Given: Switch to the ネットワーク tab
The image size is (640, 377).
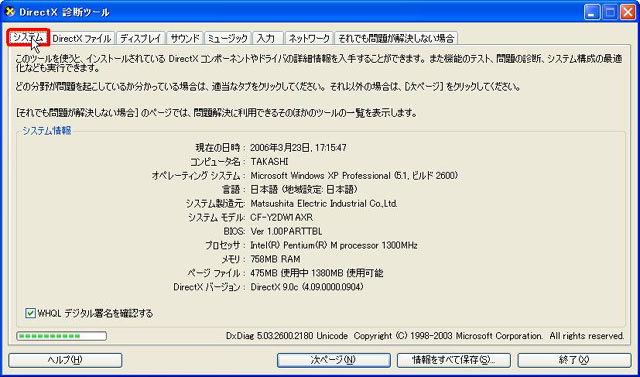Looking at the screenshot, I should click(309, 39).
